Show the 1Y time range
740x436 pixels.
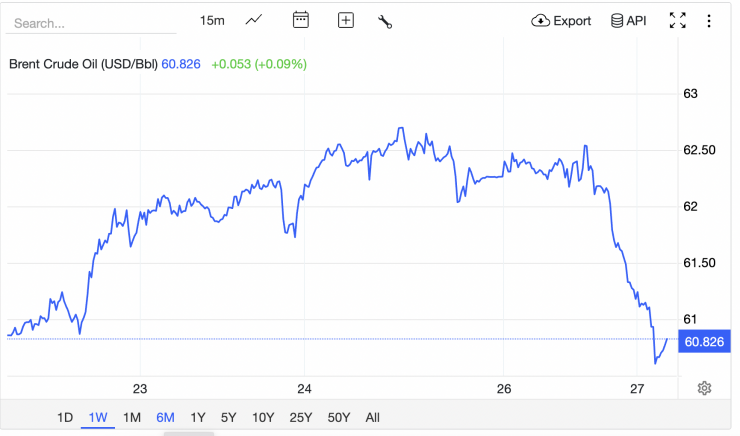pos(197,417)
